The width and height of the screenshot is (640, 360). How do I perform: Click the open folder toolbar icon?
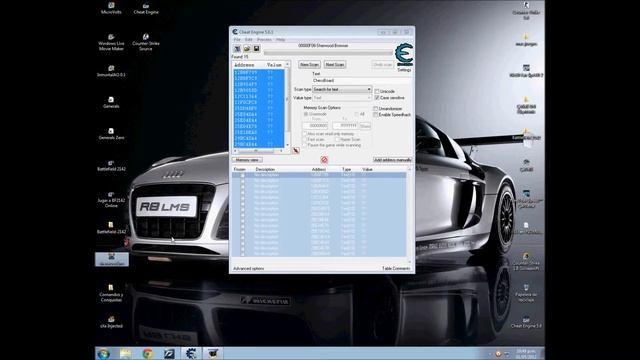click(247, 49)
